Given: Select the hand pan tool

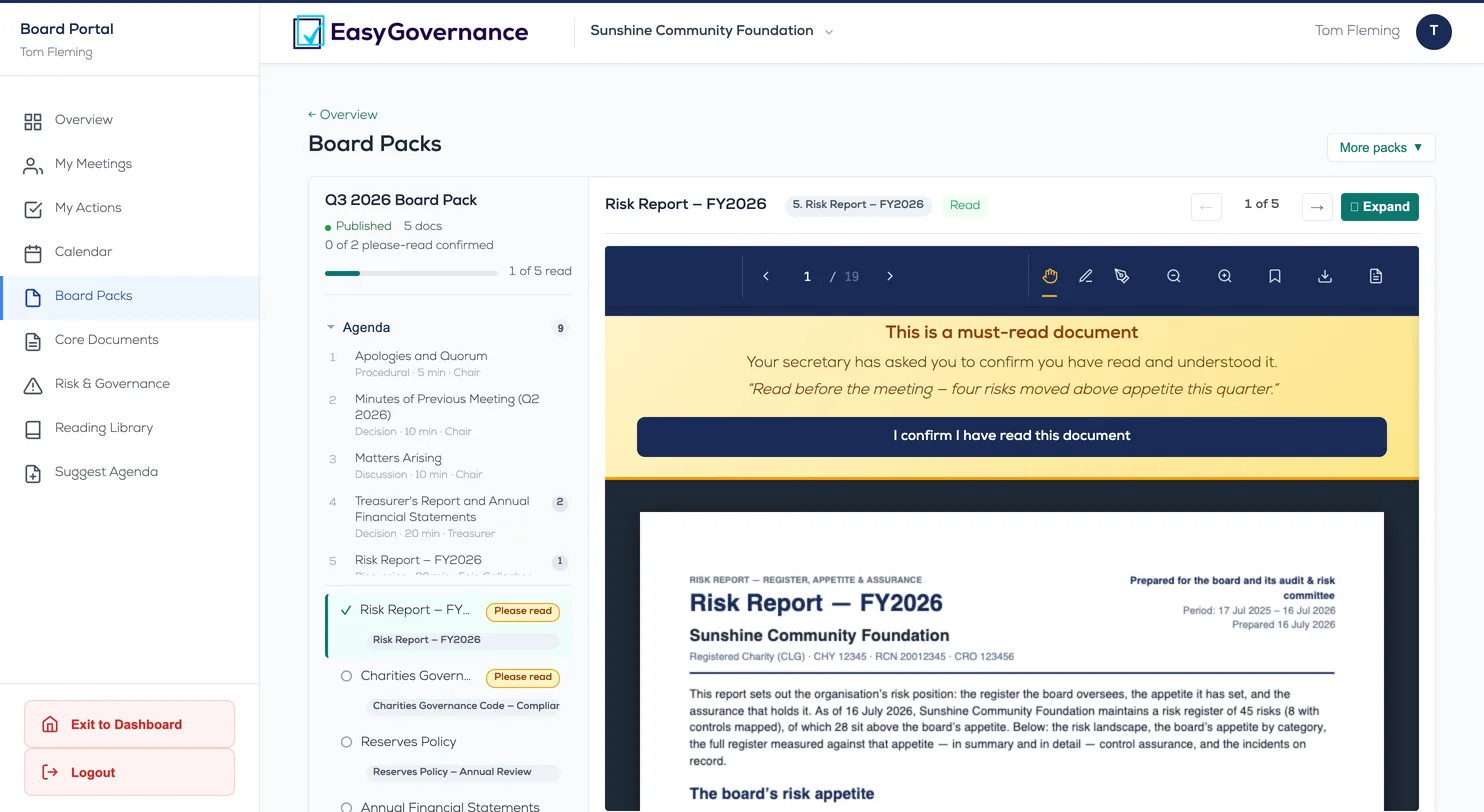Looking at the screenshot, I should [1050, 276].
